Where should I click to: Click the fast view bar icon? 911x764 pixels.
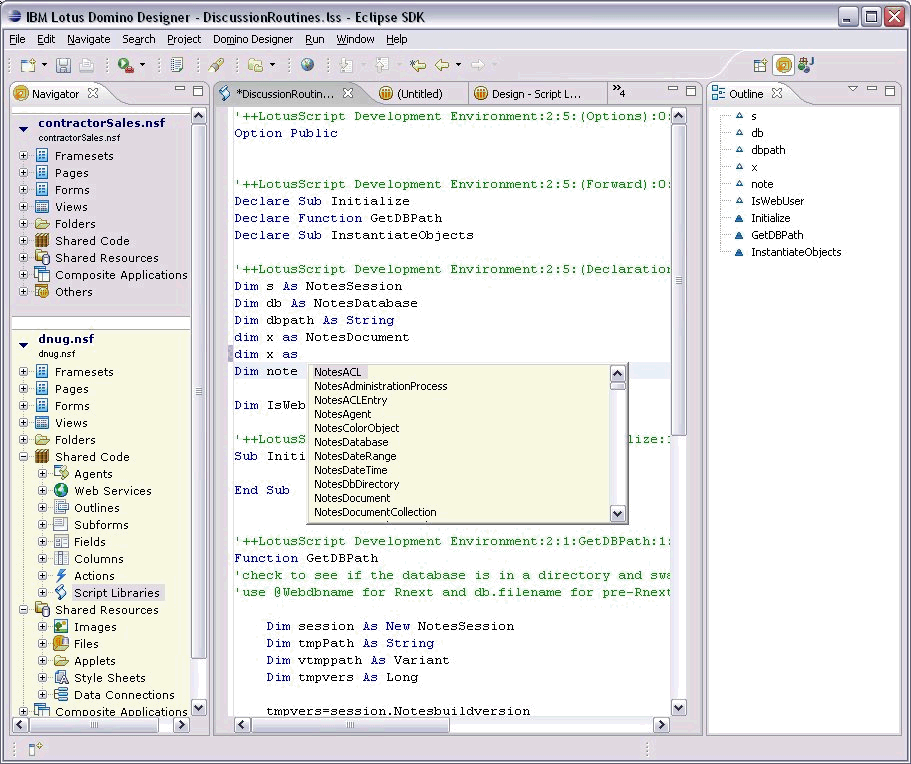click(35, 749)
